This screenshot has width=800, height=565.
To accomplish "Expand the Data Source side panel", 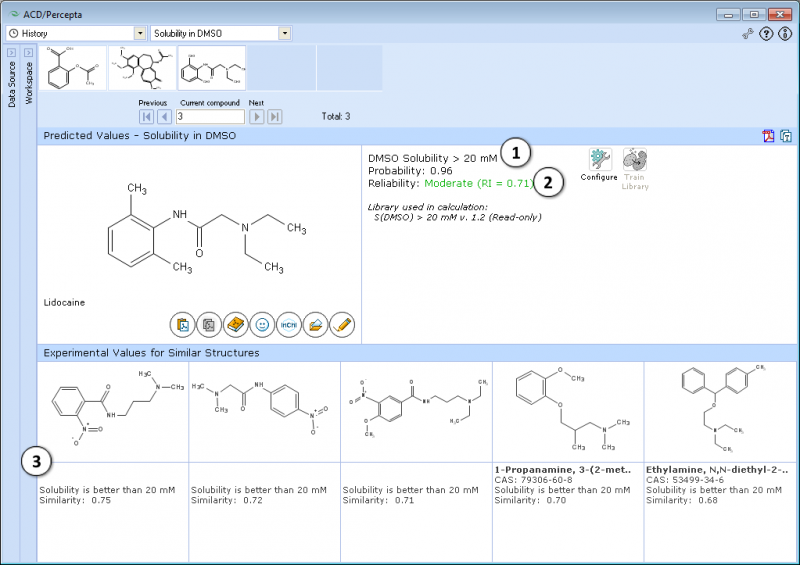I will click(x=11, y=52).
